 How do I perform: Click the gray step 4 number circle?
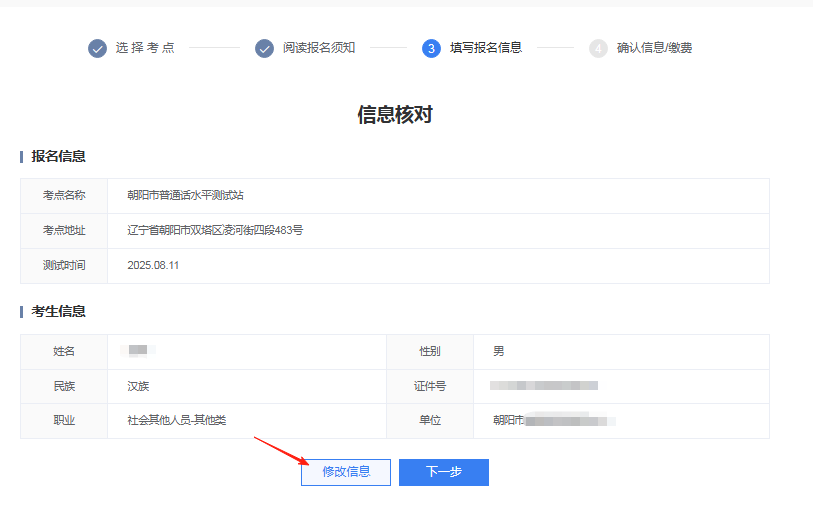[x=598, y=48]
